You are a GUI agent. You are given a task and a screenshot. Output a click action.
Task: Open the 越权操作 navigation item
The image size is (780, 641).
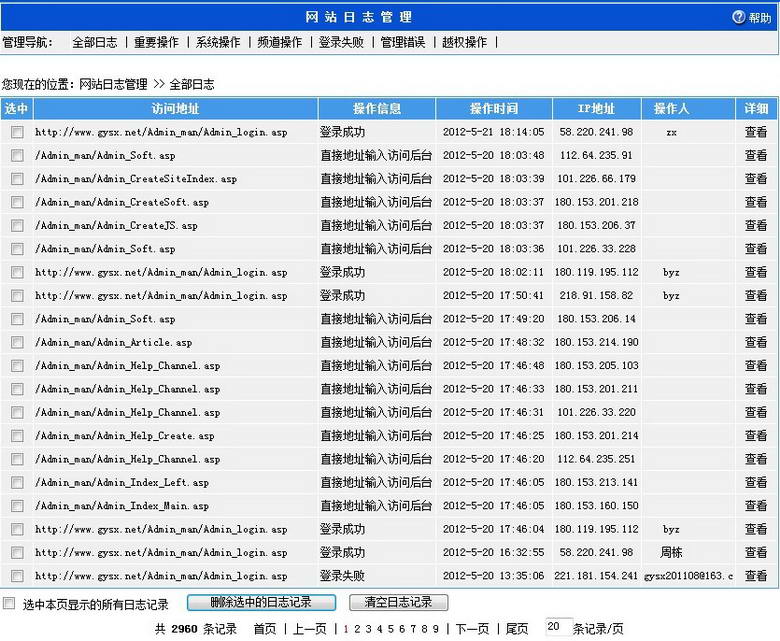(465, 42)
